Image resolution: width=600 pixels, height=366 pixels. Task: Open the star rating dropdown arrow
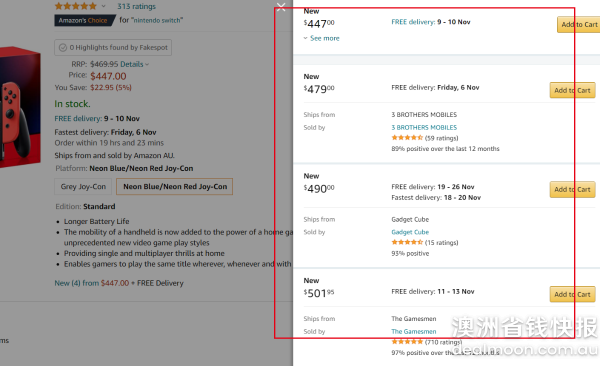(x=103, y=6)
